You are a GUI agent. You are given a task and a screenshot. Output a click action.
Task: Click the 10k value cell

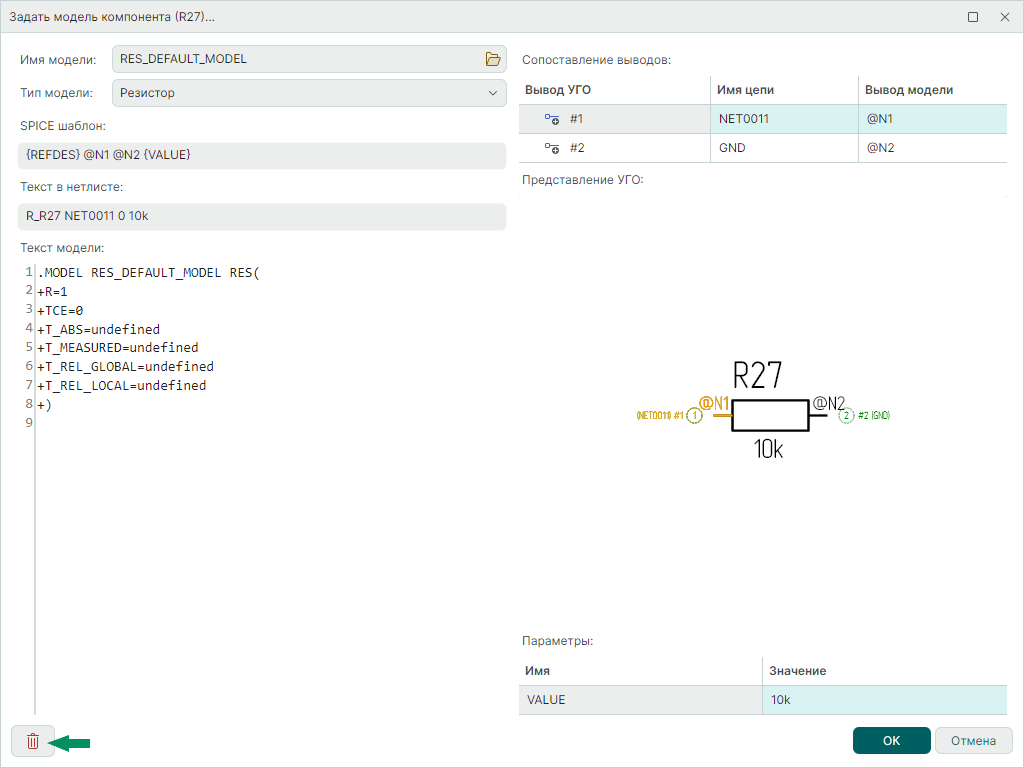tap(884, 700)
